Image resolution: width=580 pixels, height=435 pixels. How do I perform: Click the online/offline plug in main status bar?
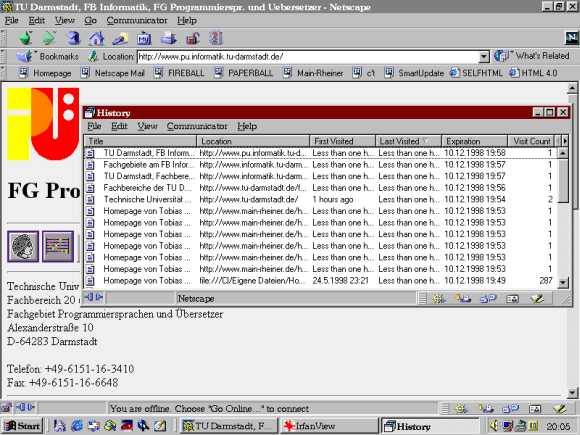pos(25,408)
